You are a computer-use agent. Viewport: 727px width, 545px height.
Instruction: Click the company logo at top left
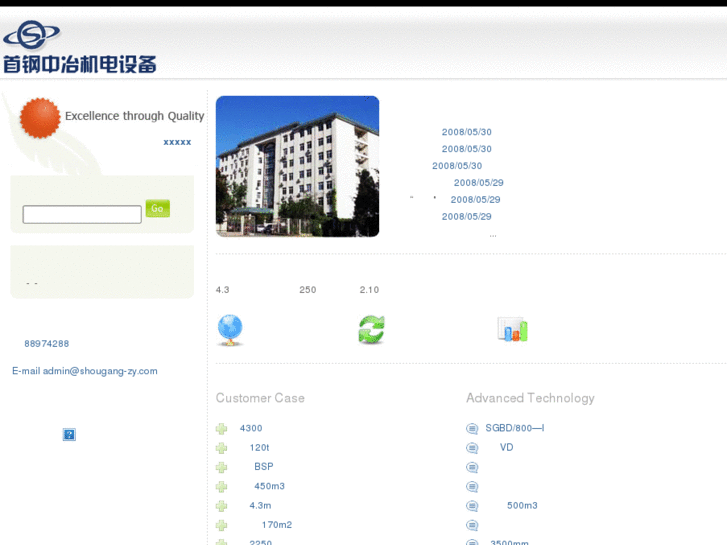tap(79, 47)
